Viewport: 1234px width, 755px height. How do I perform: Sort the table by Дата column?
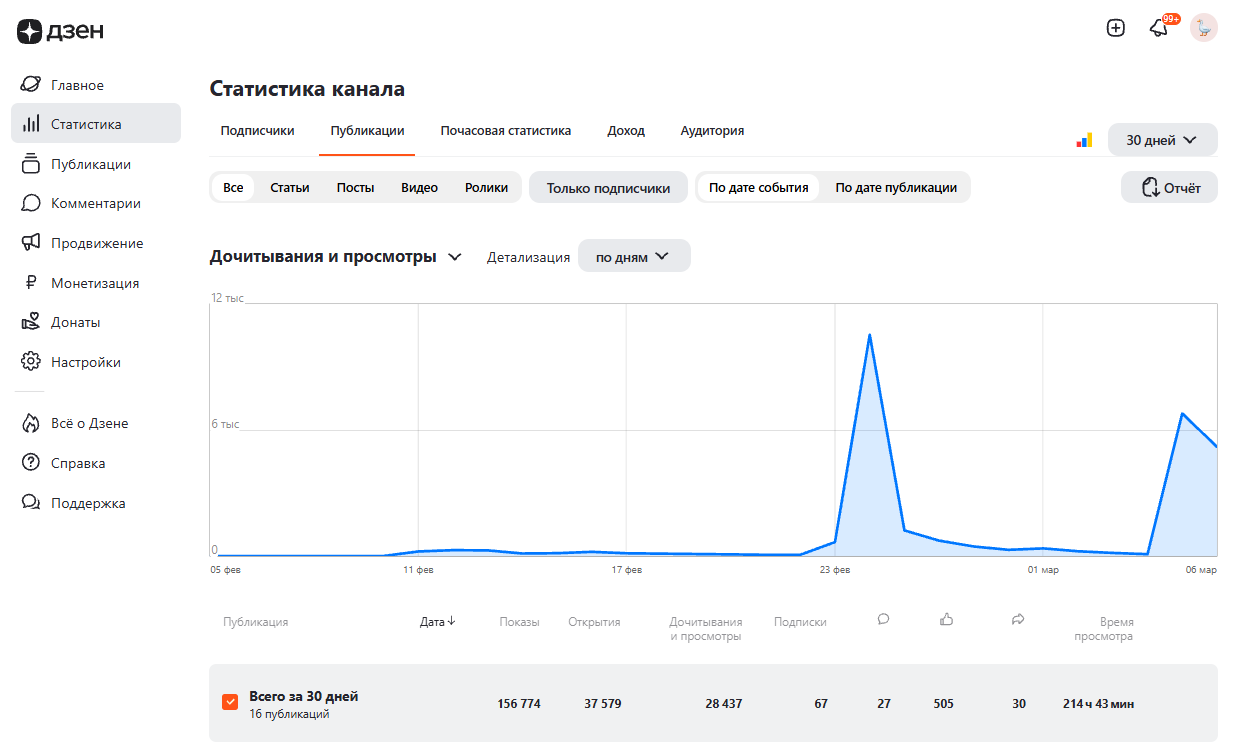pos(438,621)
